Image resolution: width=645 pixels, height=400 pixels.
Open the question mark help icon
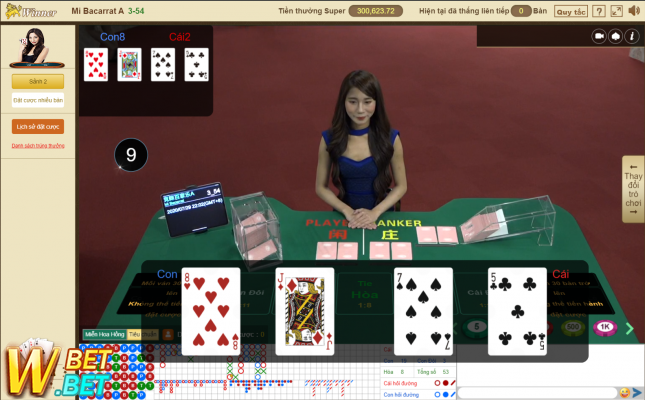599,11
